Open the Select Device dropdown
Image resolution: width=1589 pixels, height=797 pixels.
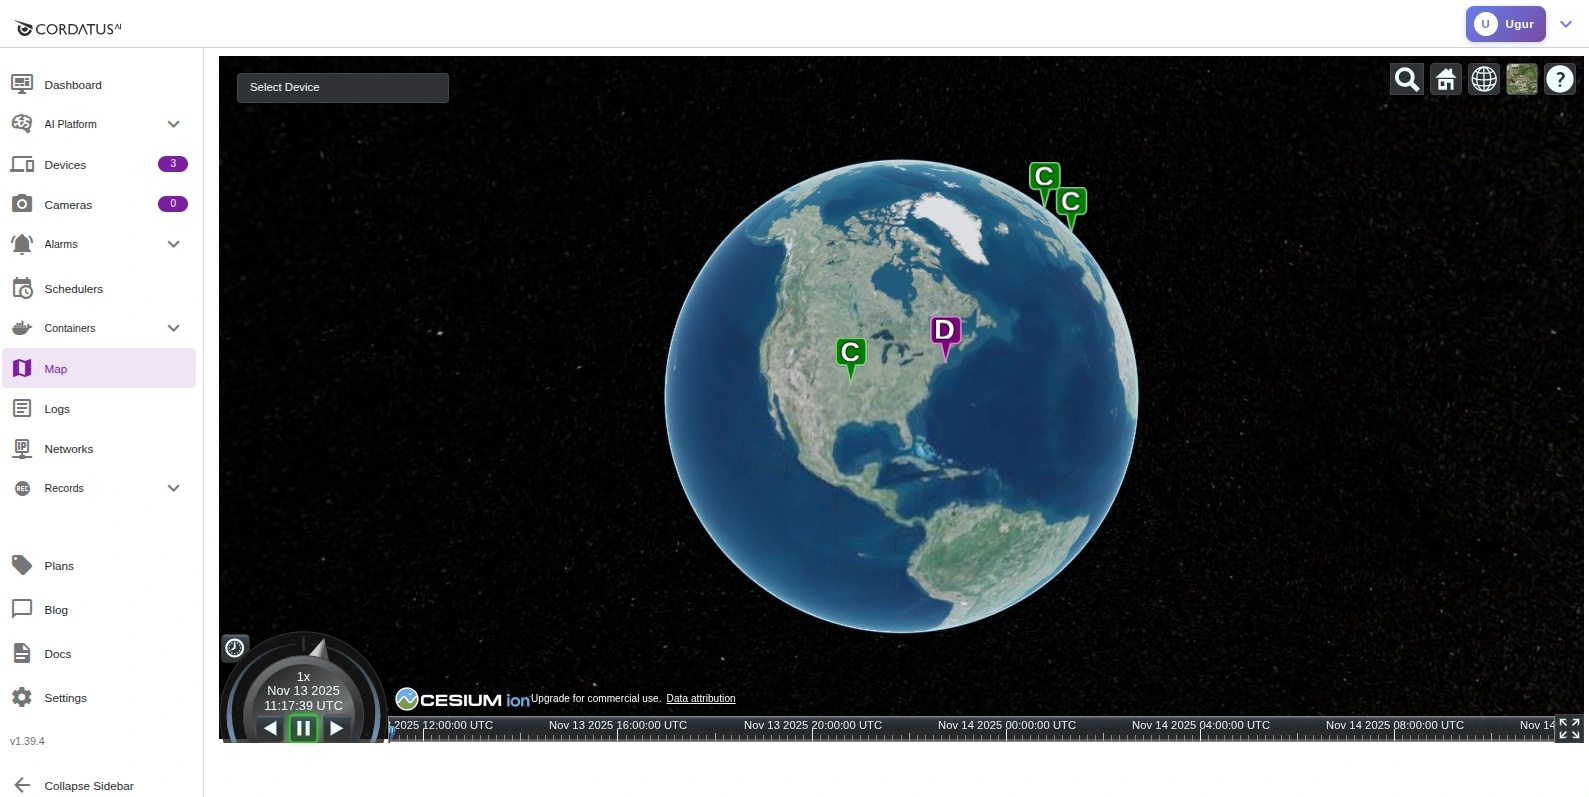point(342,88)
